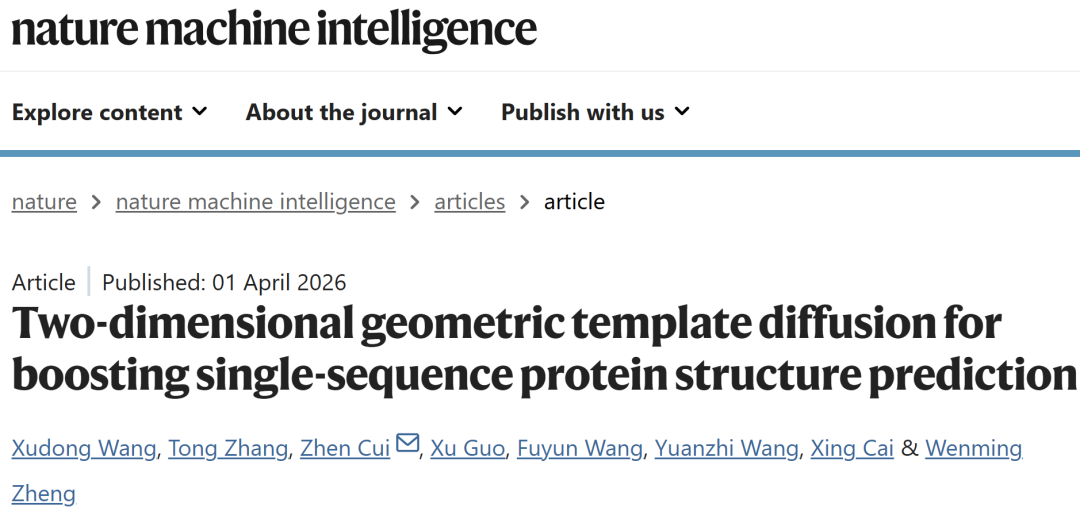This screenshot has width=1080, height=515.
Task: Click the nature machine intelligence logo
Action: (274, 30)
